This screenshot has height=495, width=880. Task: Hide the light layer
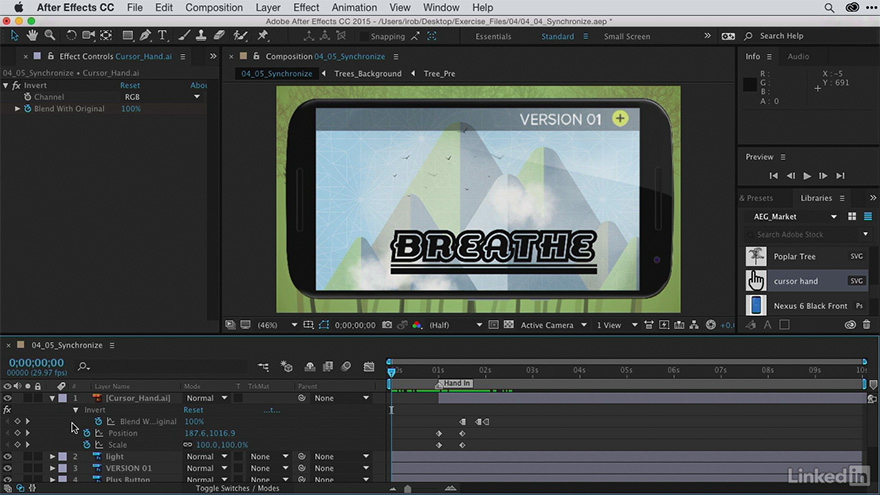[7, 457]
